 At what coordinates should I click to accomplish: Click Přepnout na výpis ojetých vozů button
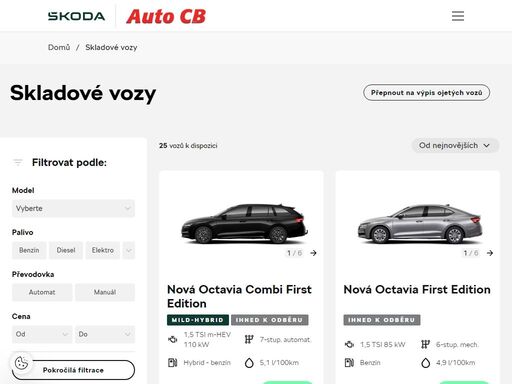(x=426, y=93)
